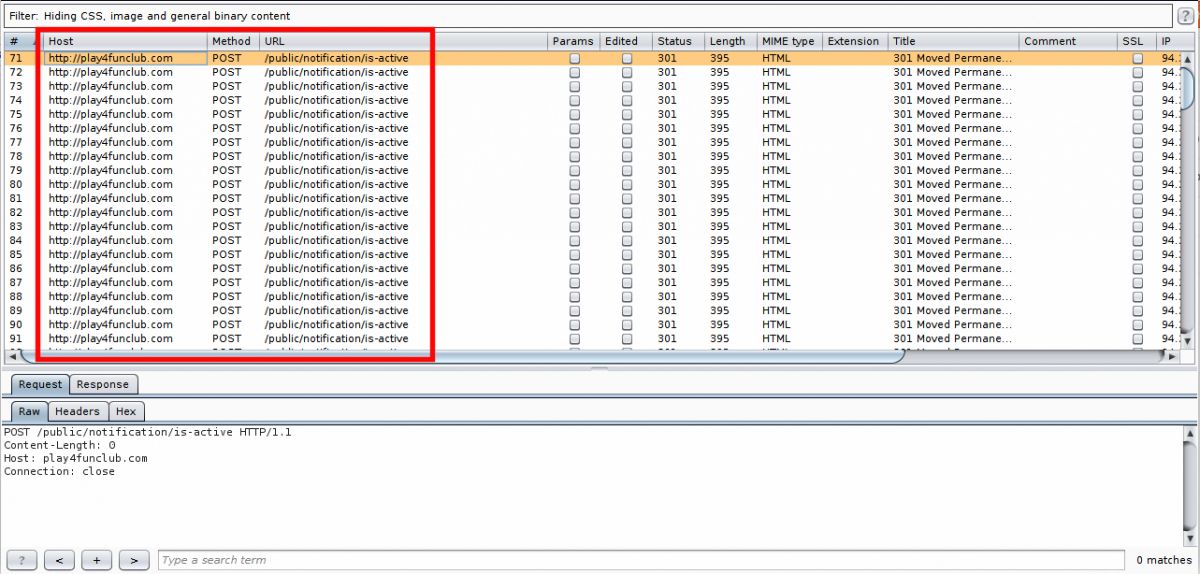Click the 'Type a search term' field

pyautogui.click(x=640, y=560)
